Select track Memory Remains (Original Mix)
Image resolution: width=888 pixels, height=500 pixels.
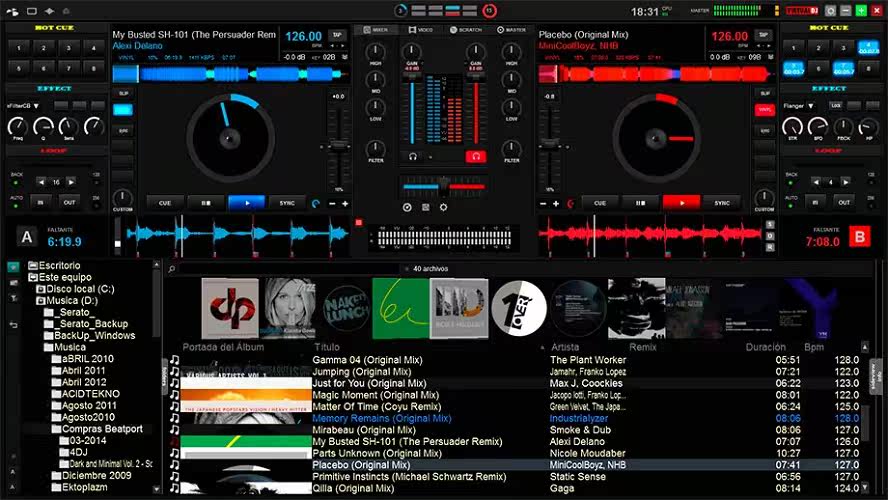382,418
